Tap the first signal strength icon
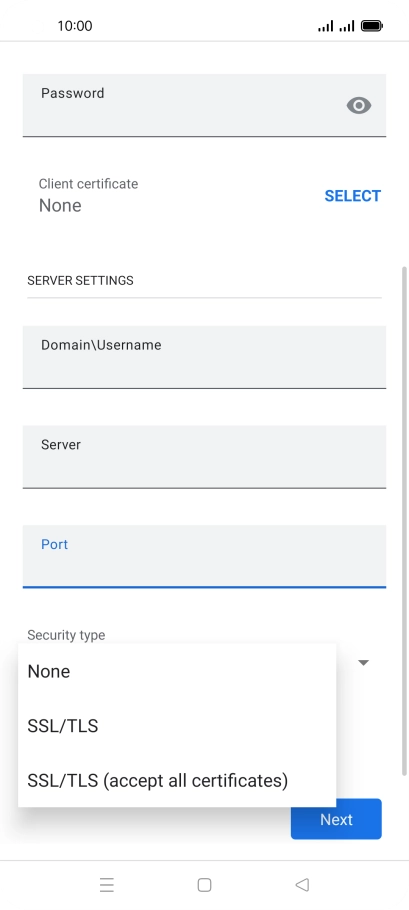 coord(325,26)
